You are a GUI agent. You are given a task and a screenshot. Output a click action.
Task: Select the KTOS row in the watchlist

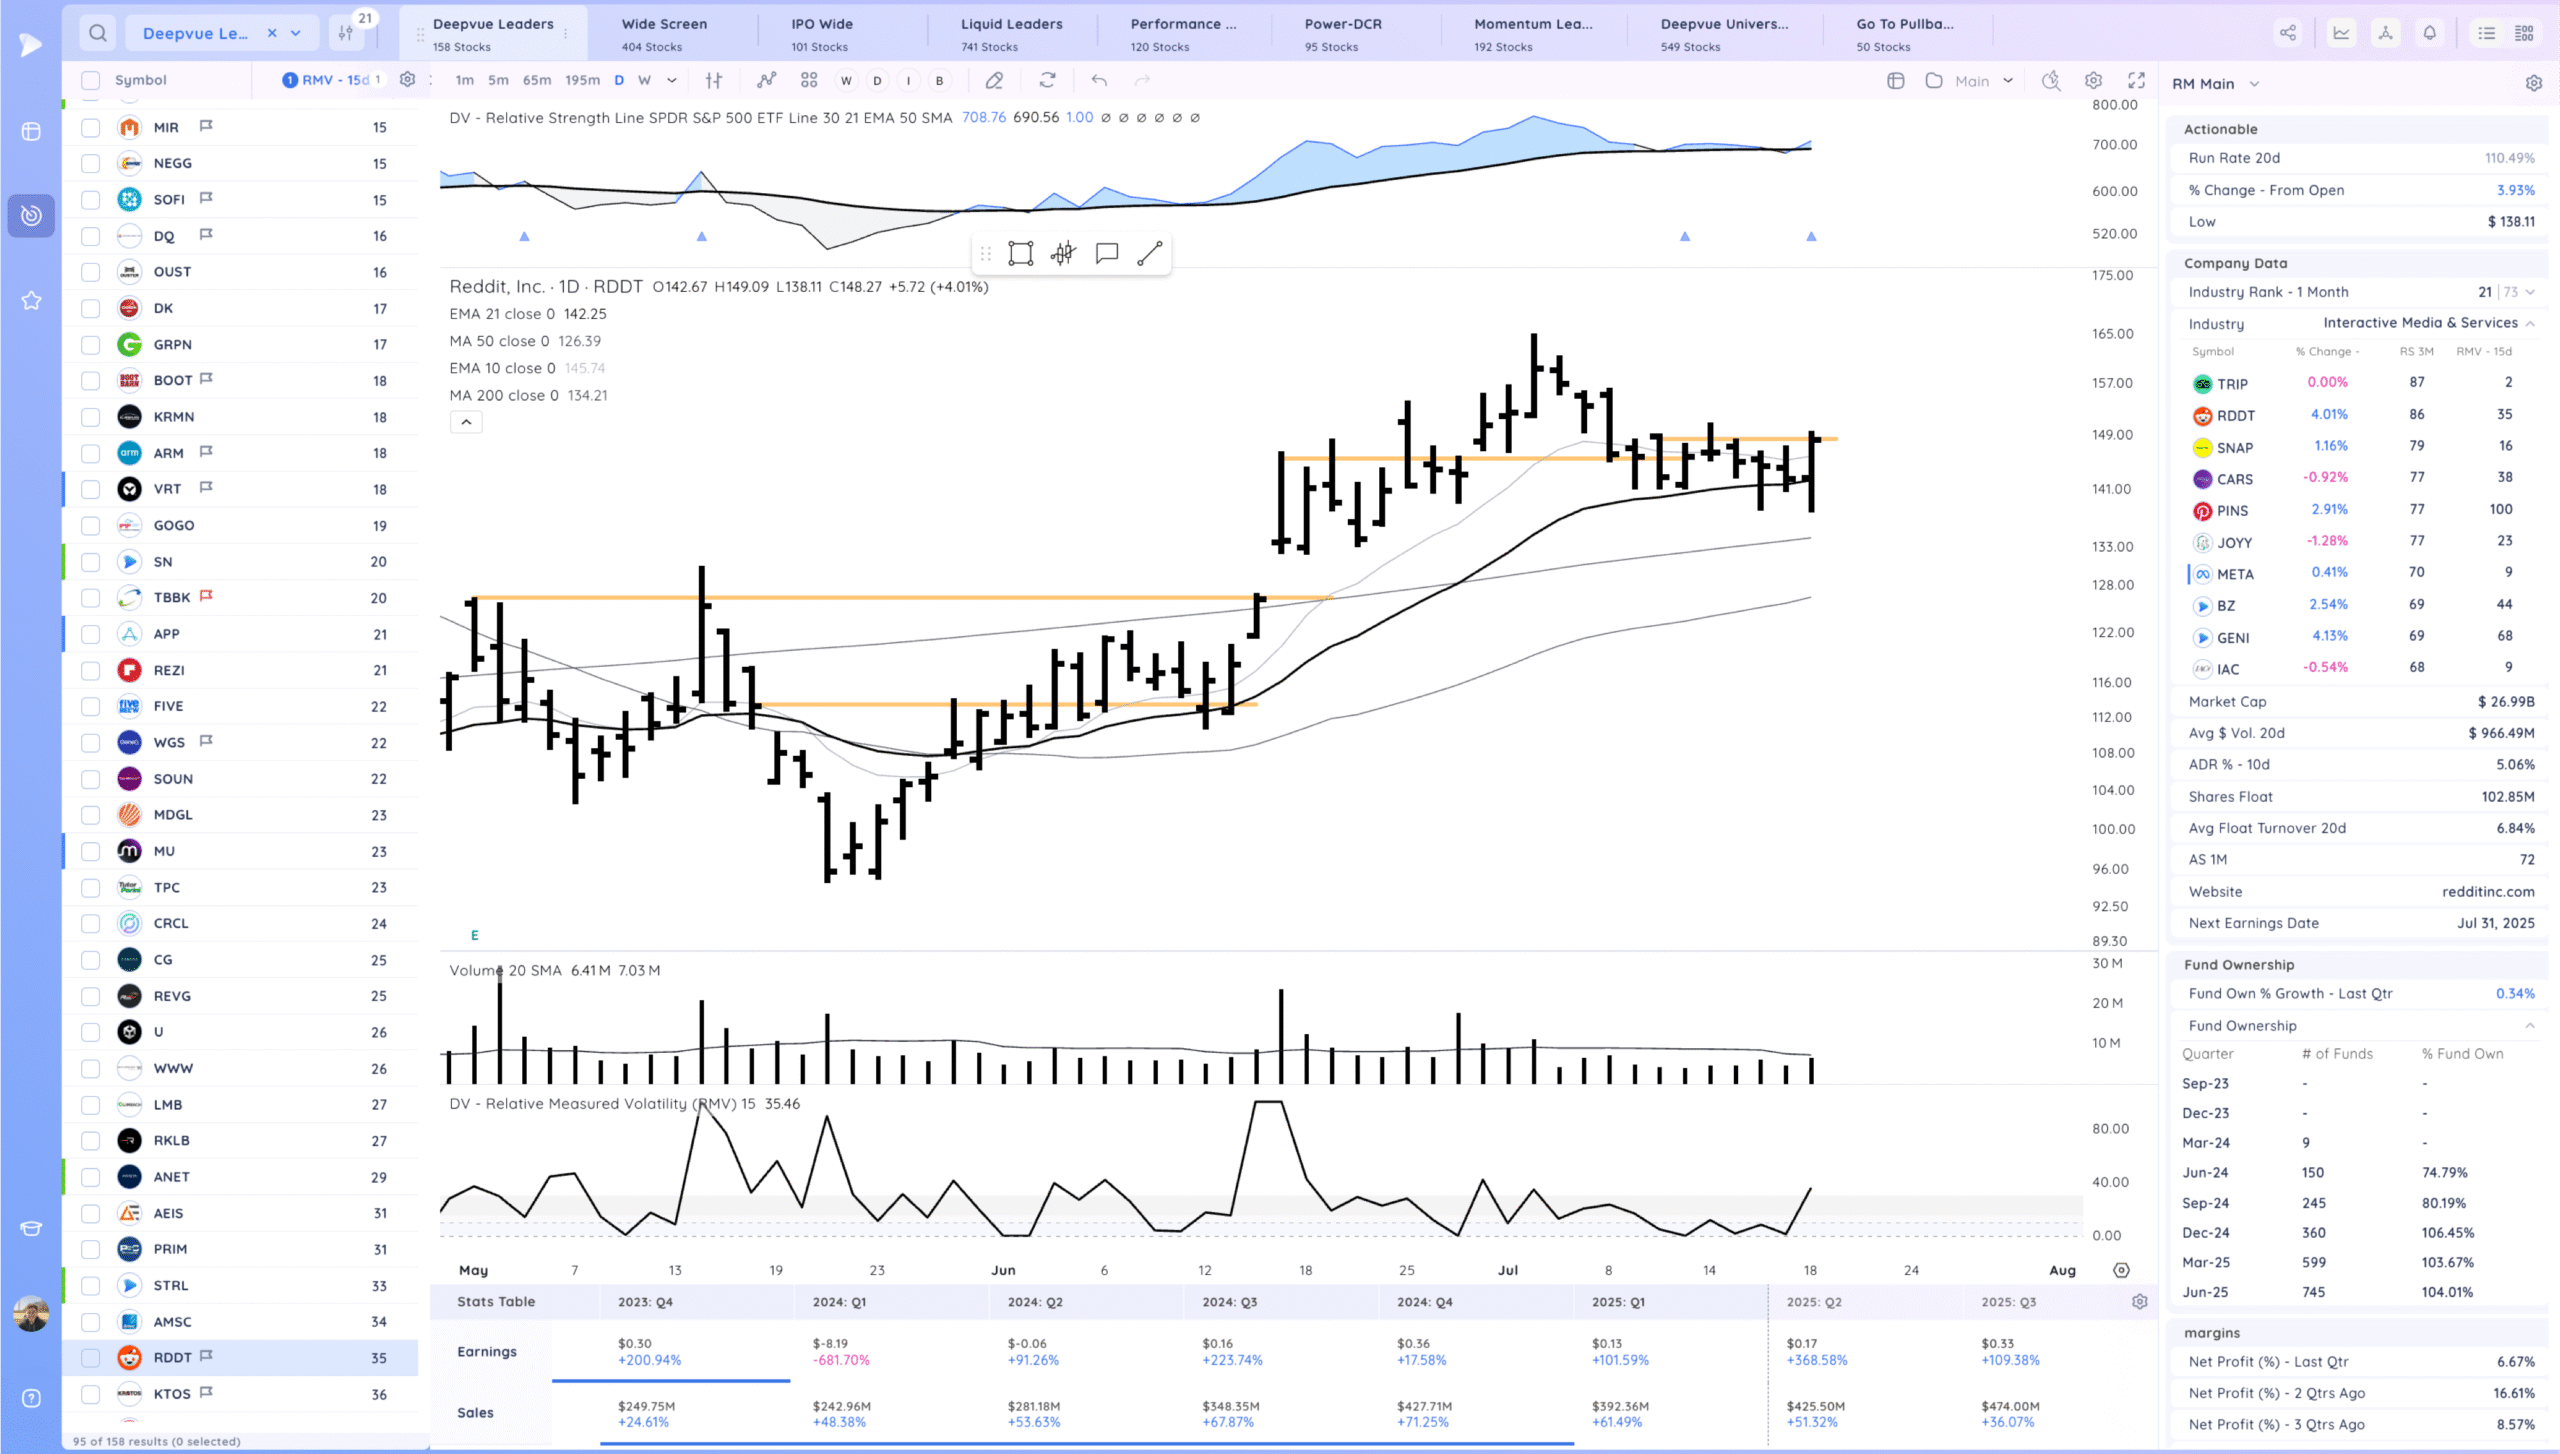tap(172, 1393)
